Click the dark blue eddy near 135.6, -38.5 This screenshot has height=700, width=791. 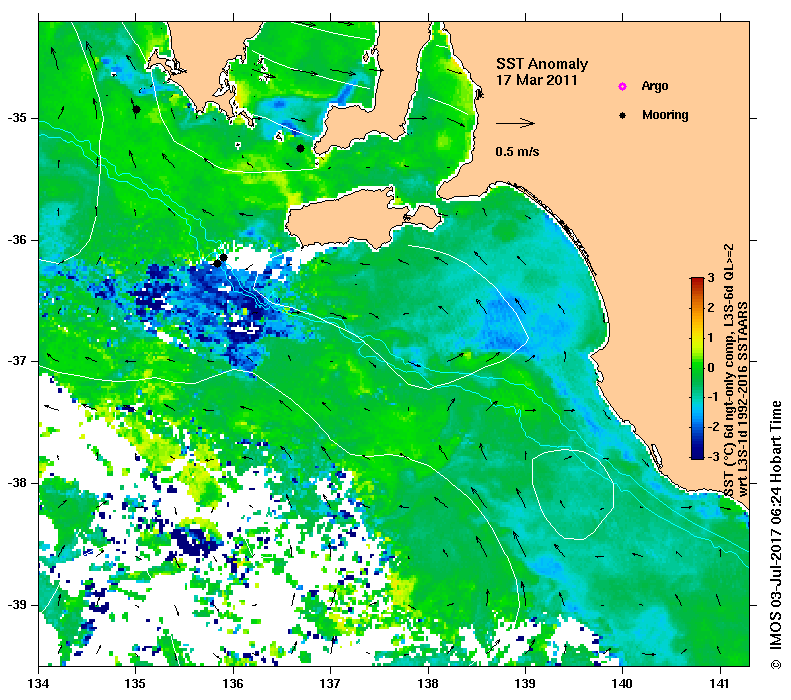coord(194,542)
